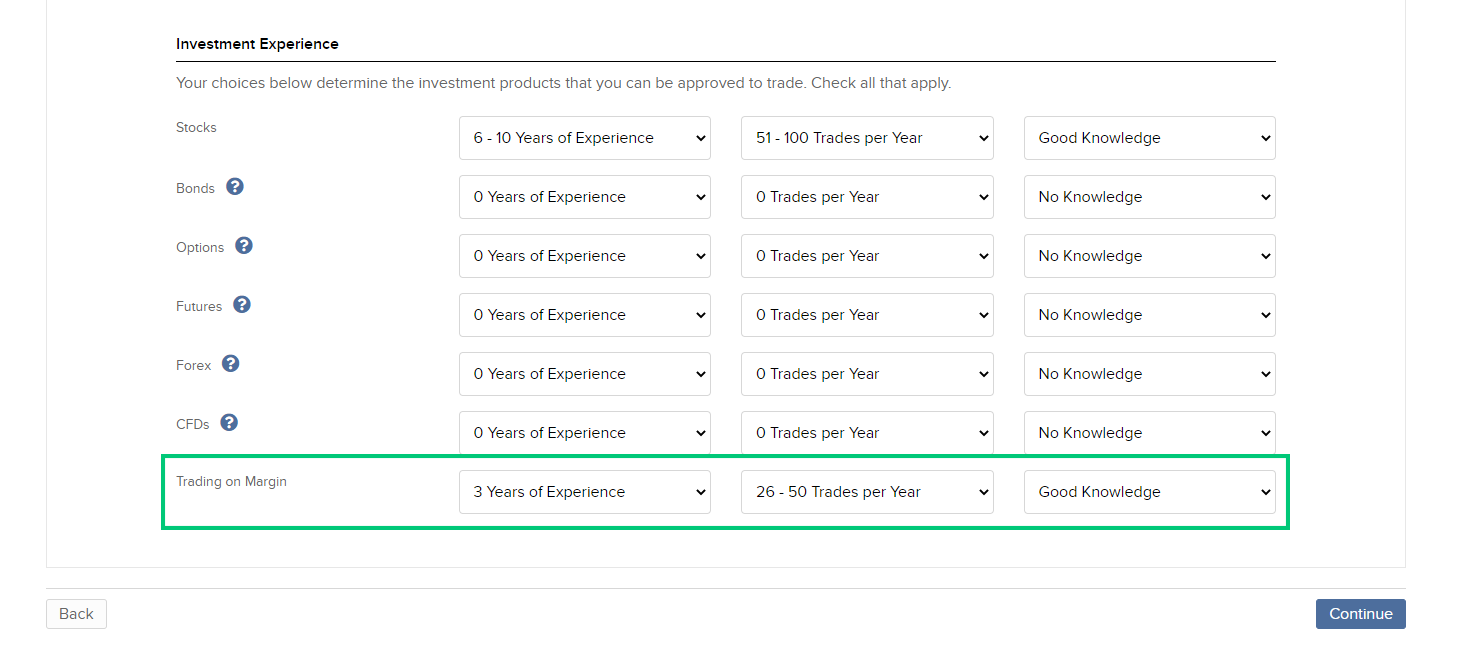Open Bonds knowledge level dropdown
Image resolution: width=1457 pixels, height=671 pixels.
tap(1150, 197)
